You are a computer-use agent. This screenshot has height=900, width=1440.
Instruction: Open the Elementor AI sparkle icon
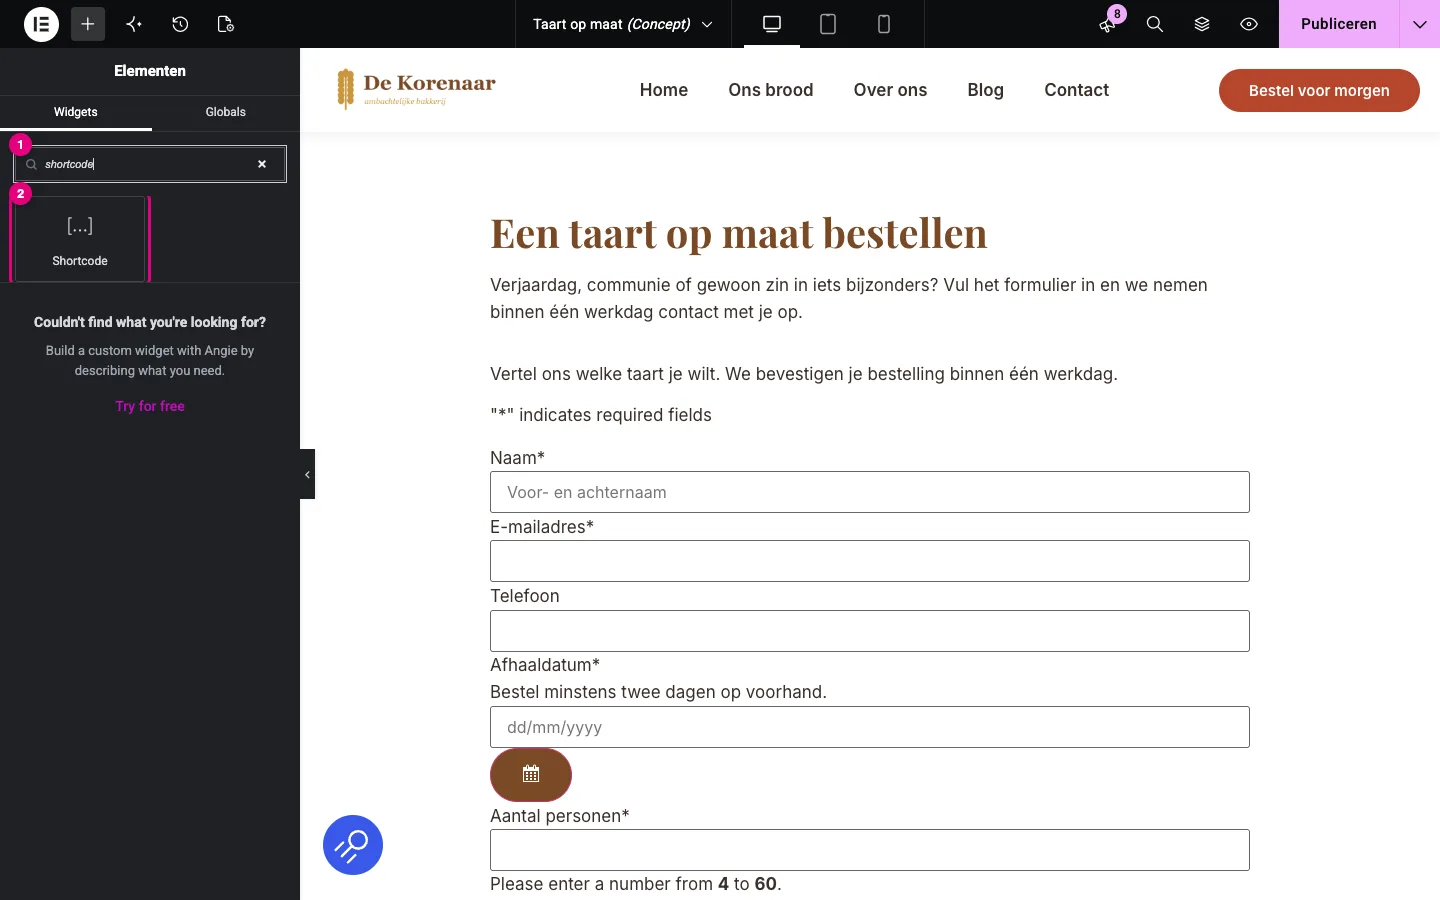click(134, 24)
